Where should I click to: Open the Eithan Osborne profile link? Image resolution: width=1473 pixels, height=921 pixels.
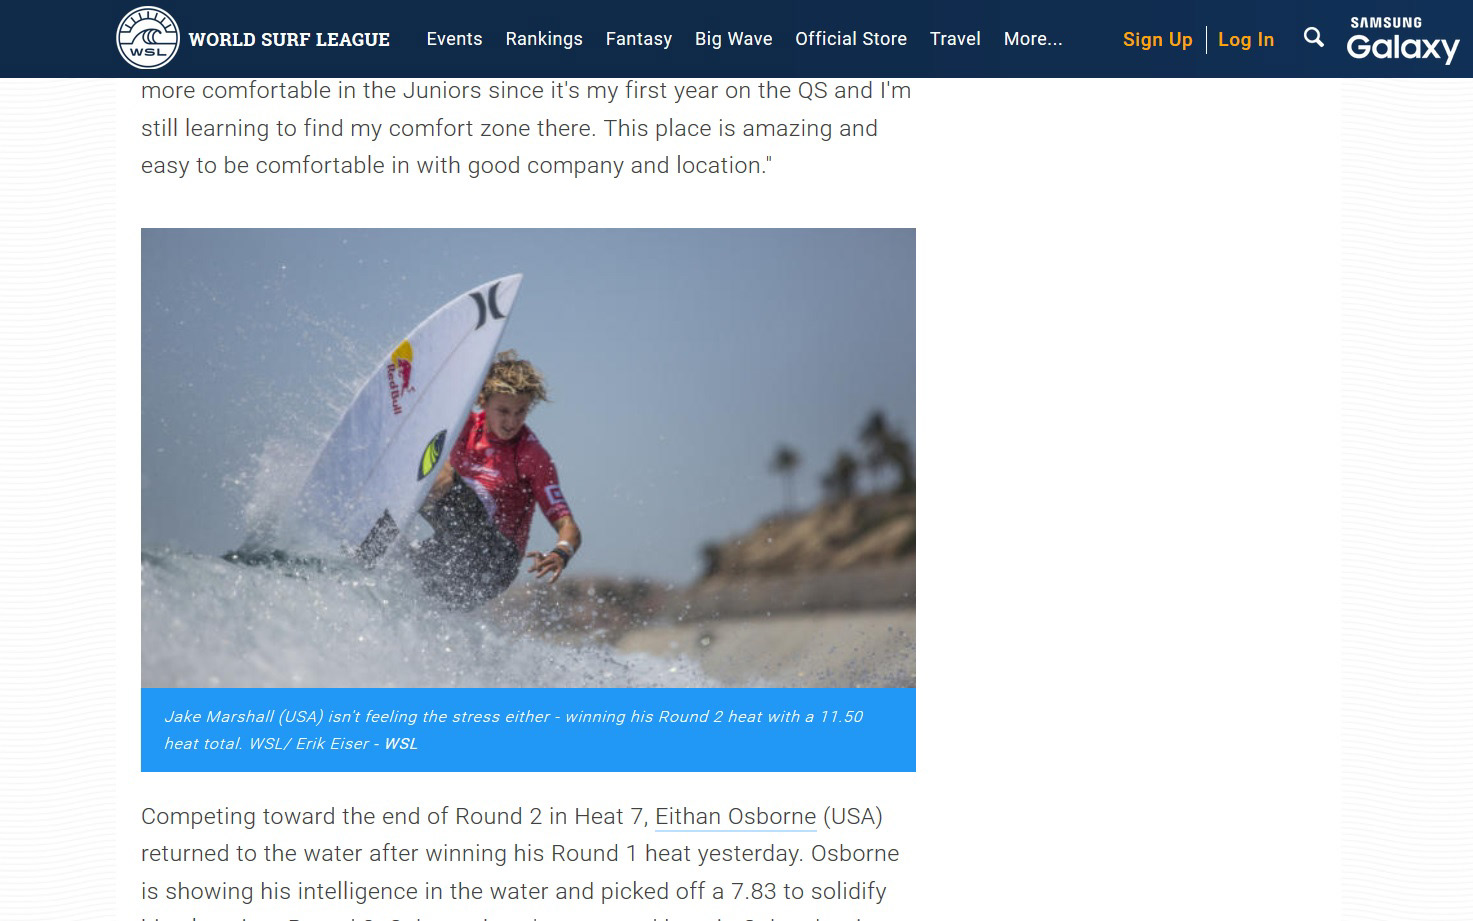click(735, 816)
